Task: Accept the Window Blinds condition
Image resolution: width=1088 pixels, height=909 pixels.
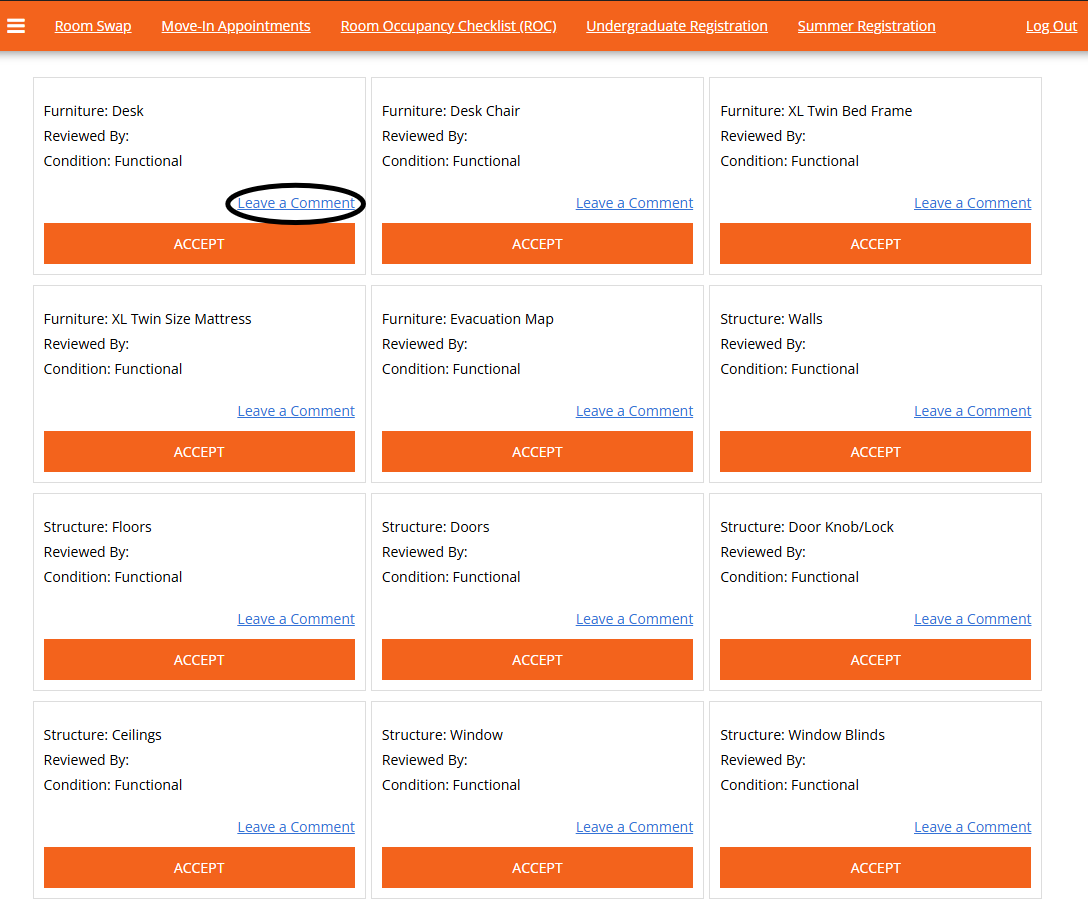Action: [x=875, y=868]
